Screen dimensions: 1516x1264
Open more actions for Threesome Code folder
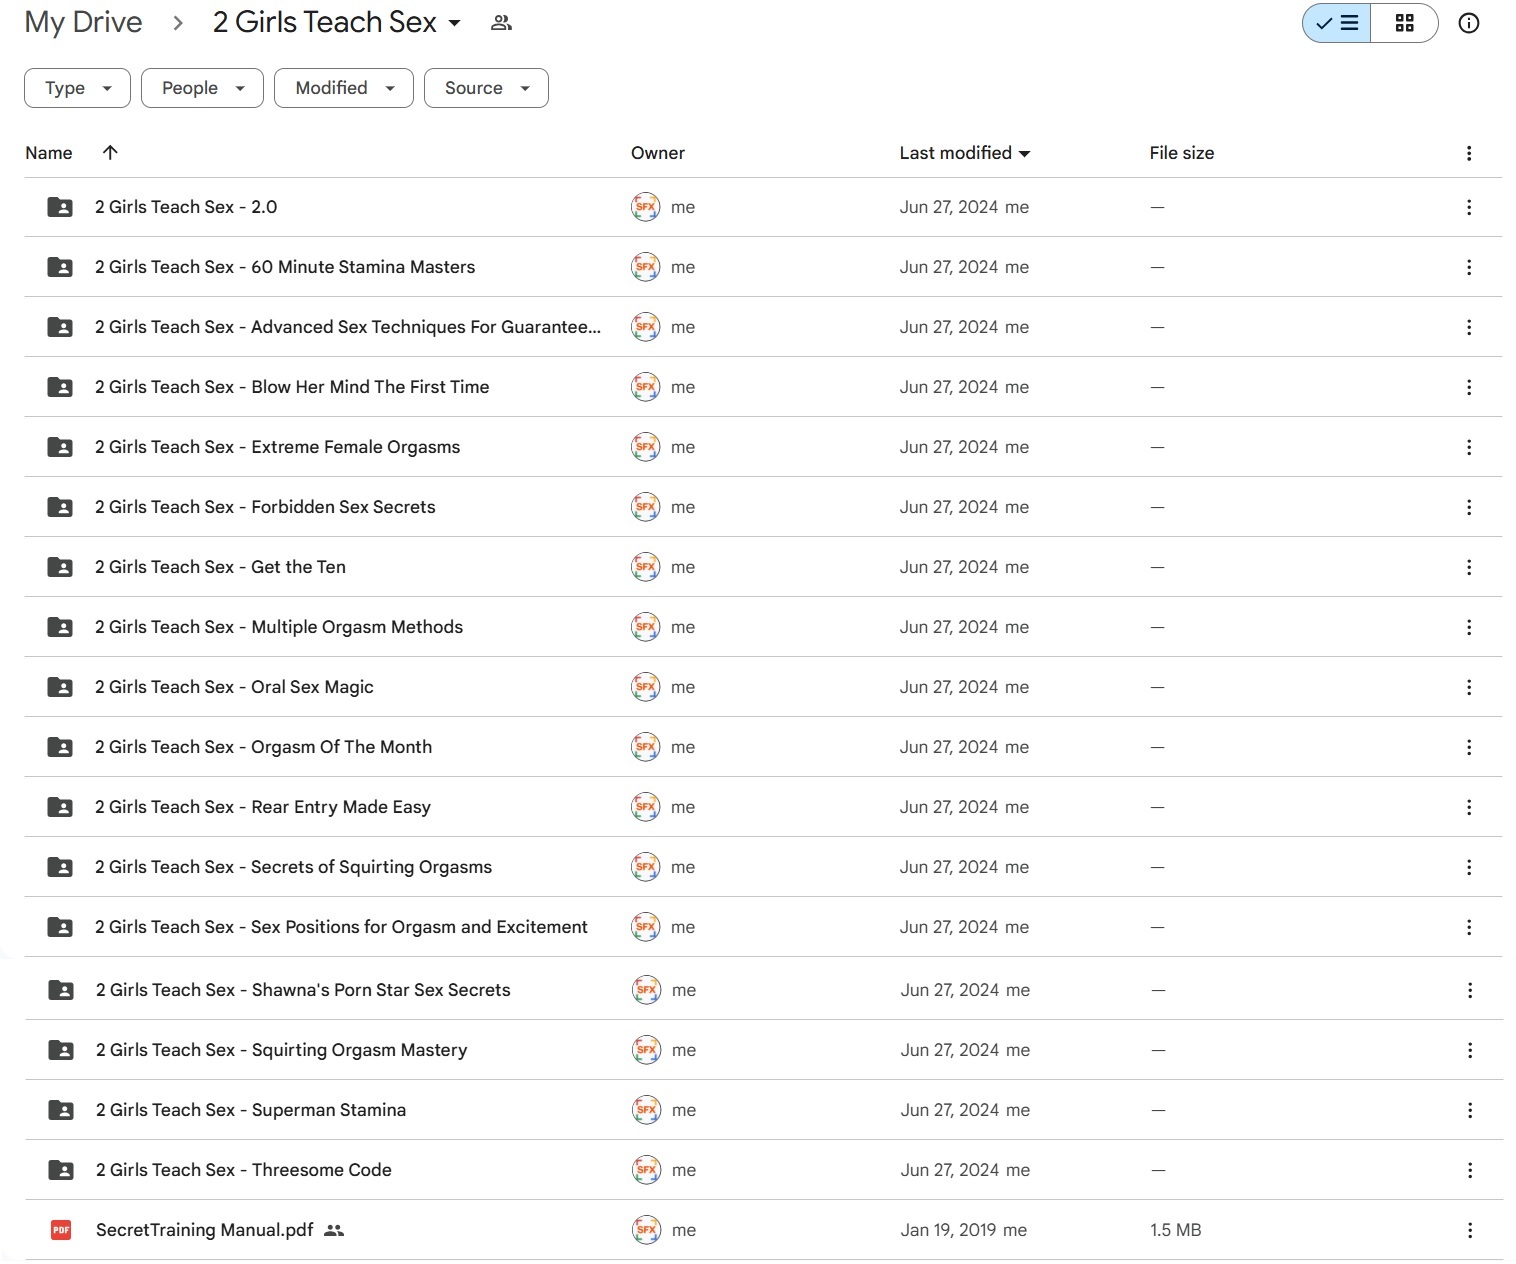pos(1469,1170)
